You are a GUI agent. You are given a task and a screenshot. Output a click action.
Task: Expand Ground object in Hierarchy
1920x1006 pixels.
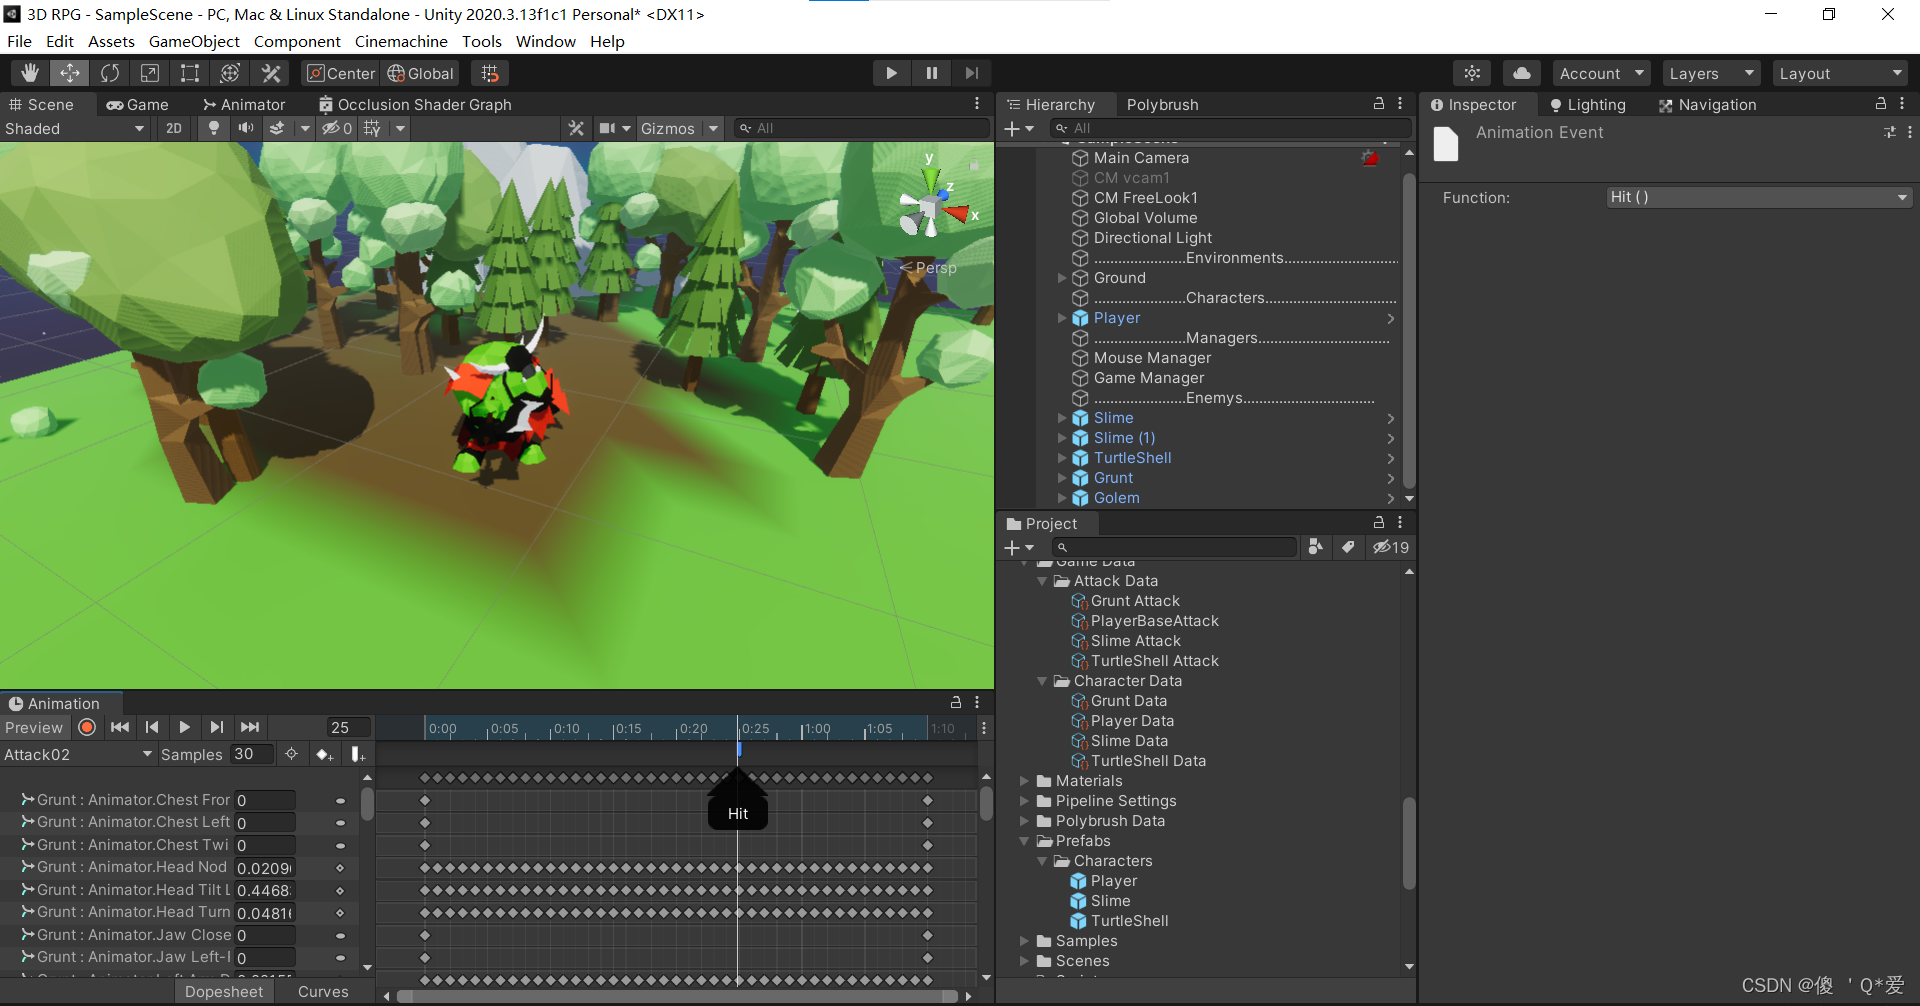(1062, 278)
